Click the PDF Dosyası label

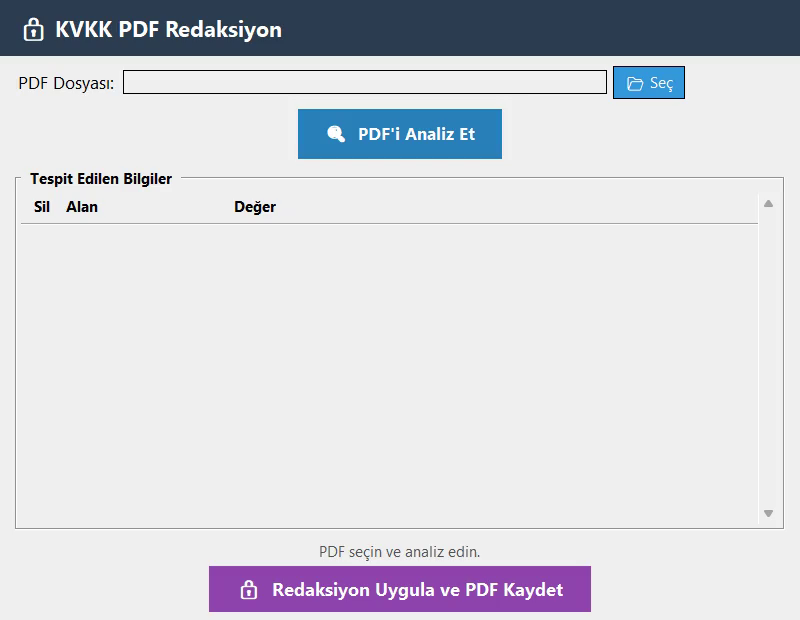click(x=66, y=83)
